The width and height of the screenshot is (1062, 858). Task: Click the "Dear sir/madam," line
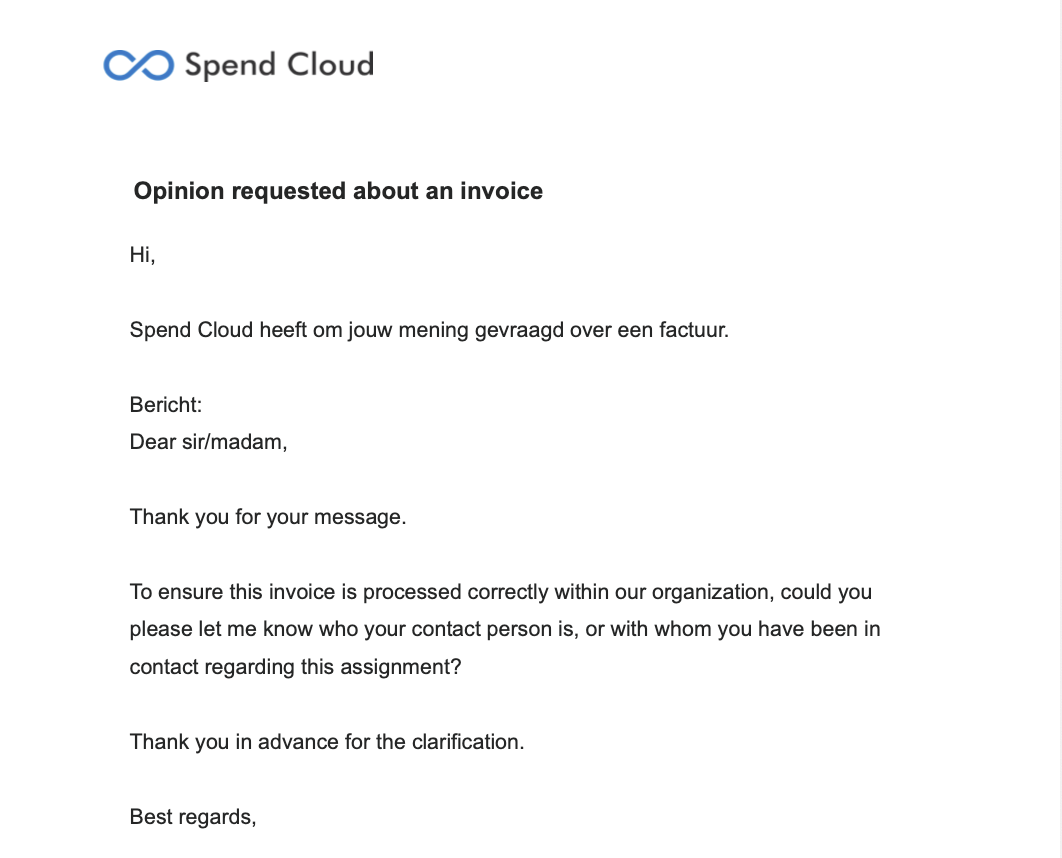[208, 442]
